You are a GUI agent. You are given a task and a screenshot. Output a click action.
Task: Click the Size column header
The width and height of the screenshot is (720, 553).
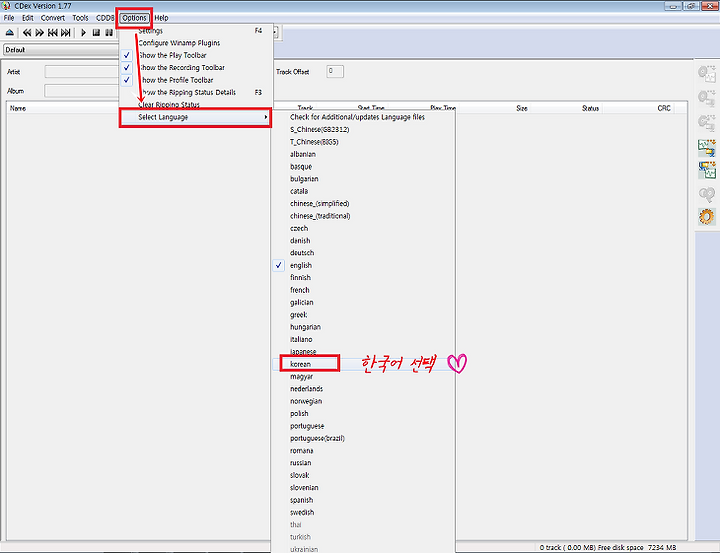[x=522, y=108]
